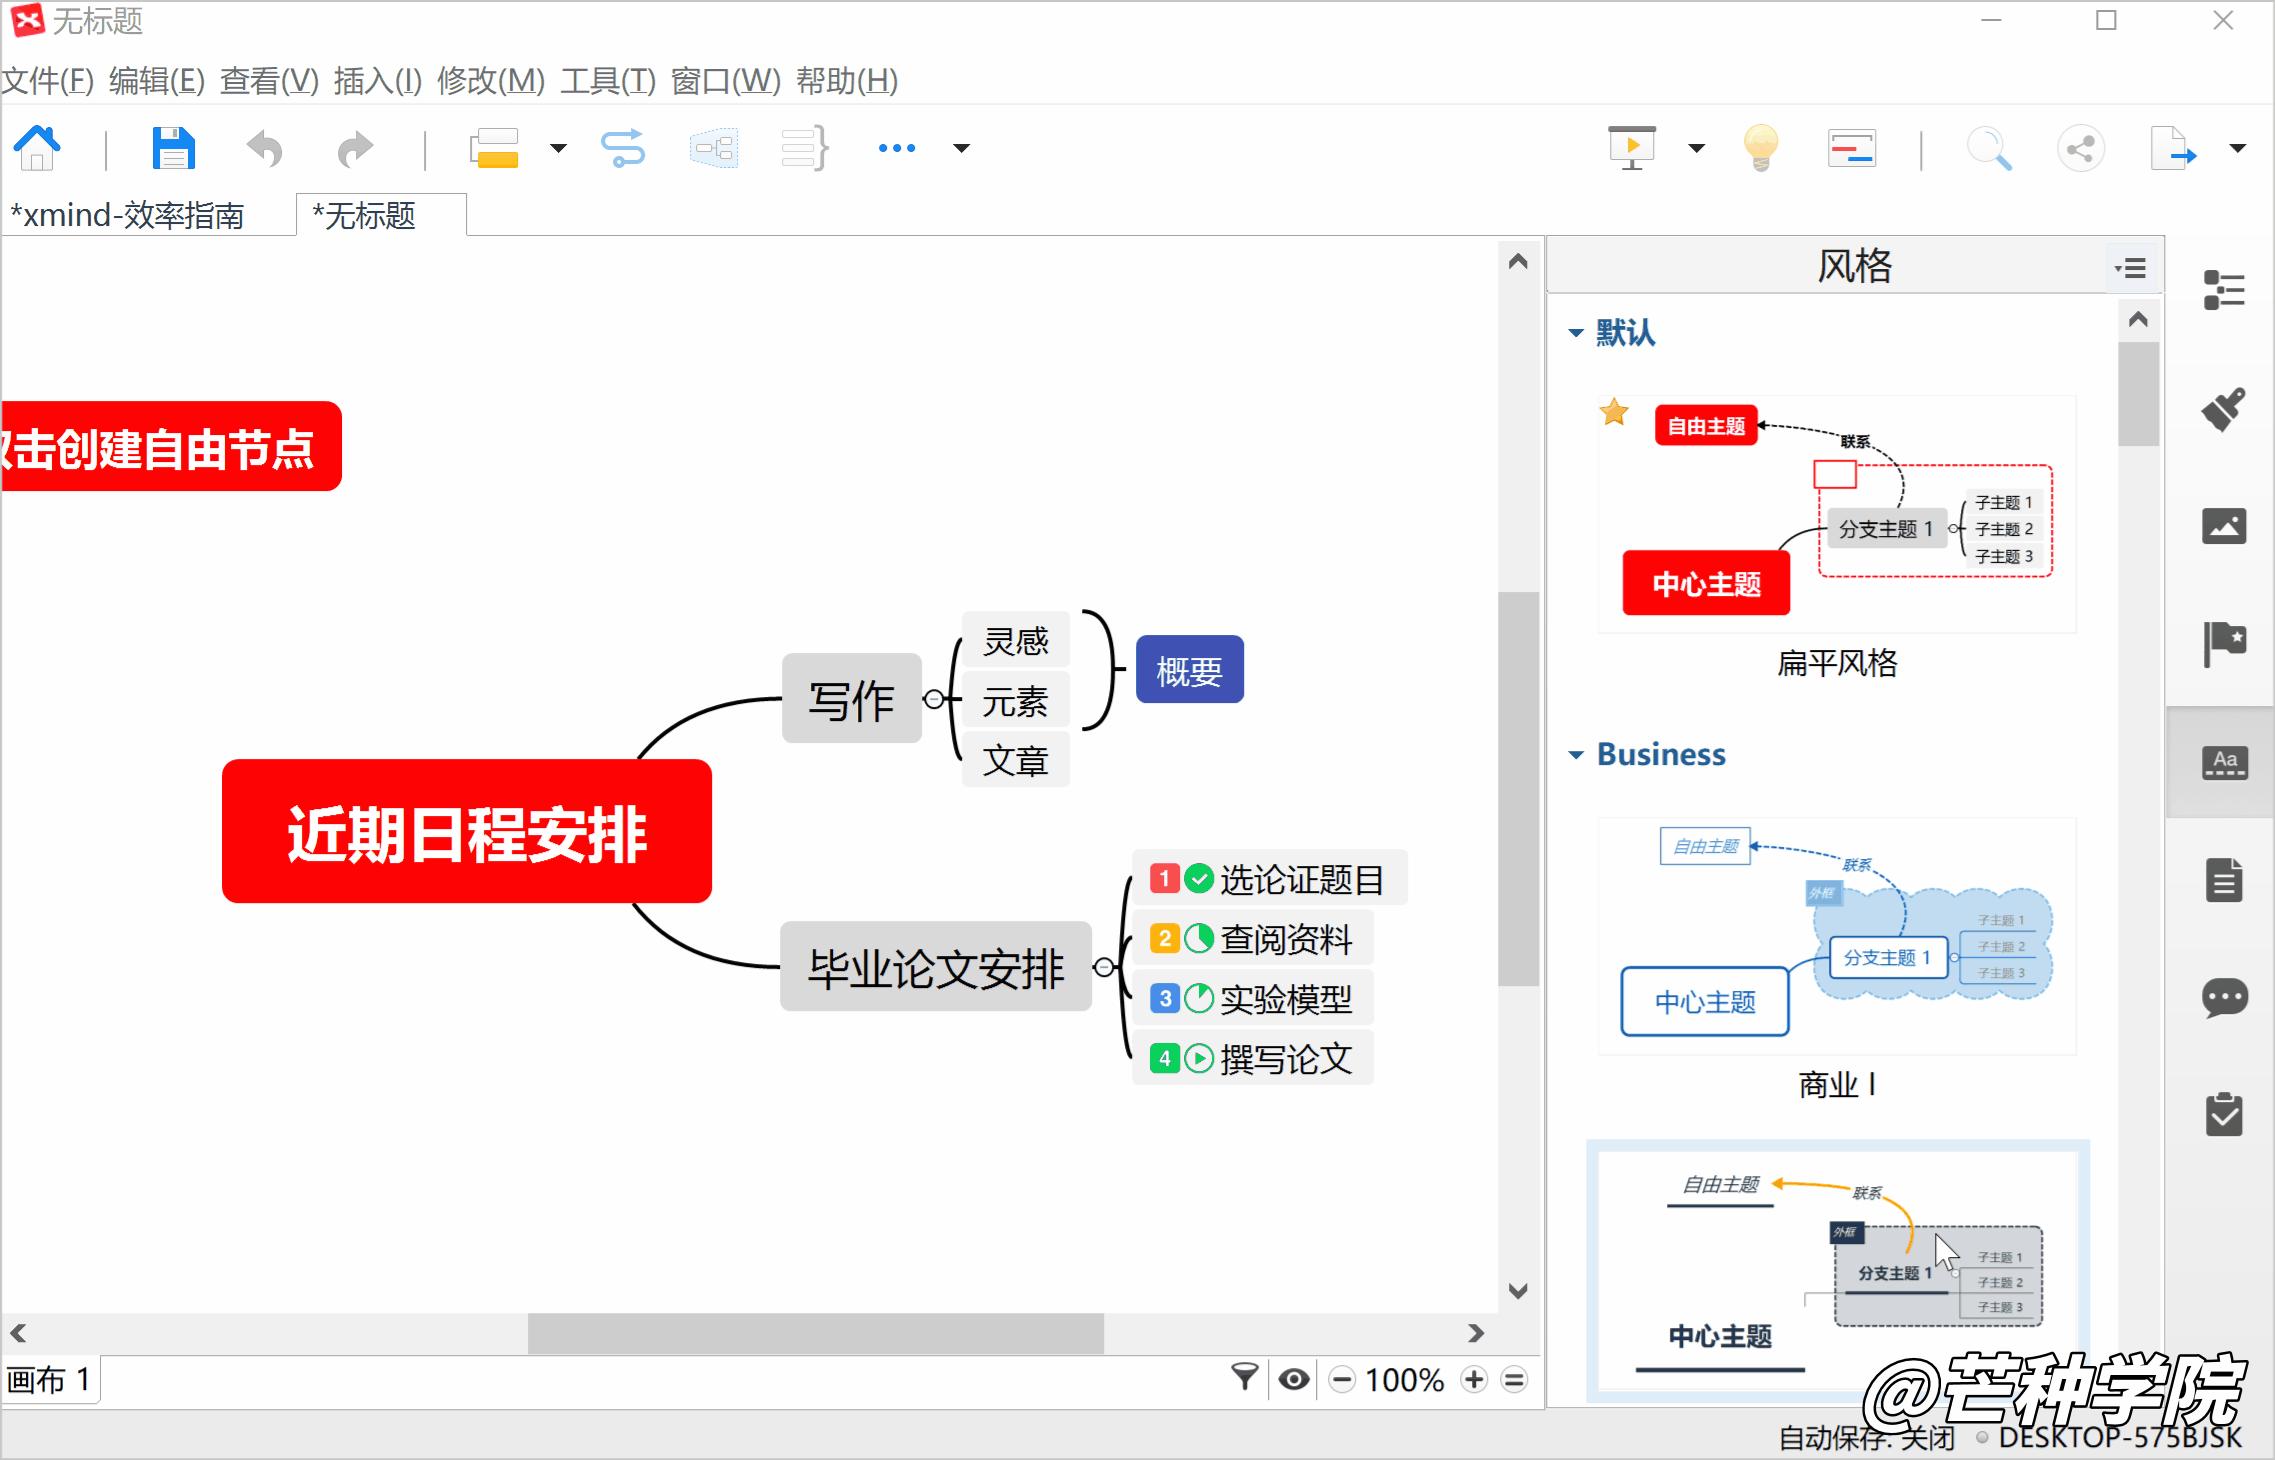Open the Format paintbrush sidebar panel
This screenshot has width=2275, height=1460.
[x=2224, y=409]
